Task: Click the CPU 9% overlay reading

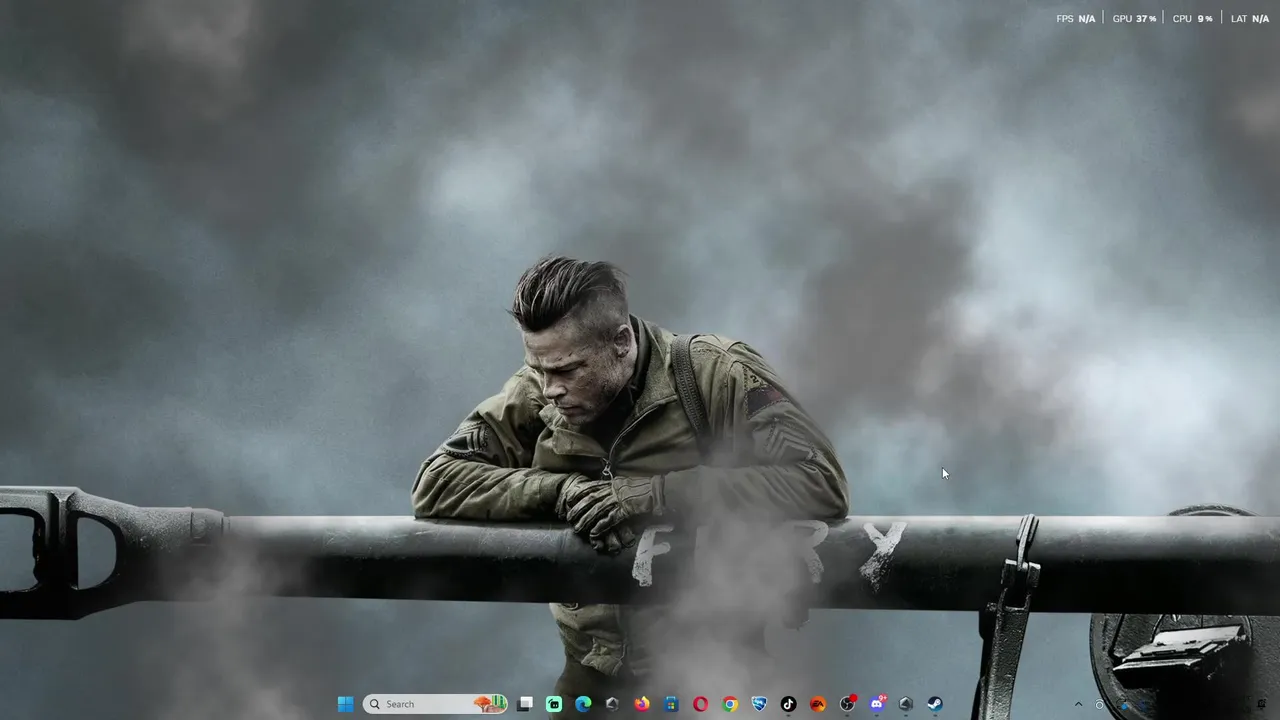Action: pos(1192,19)
